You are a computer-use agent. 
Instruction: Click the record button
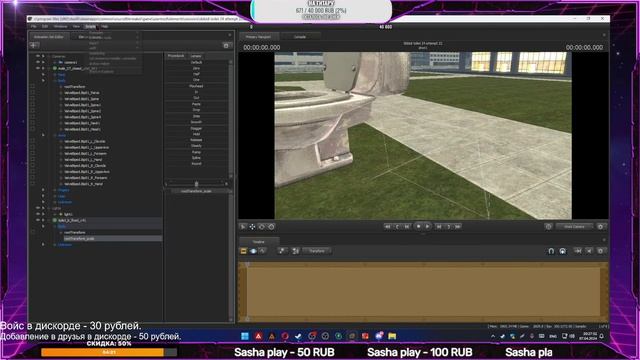tap(418, 227)
